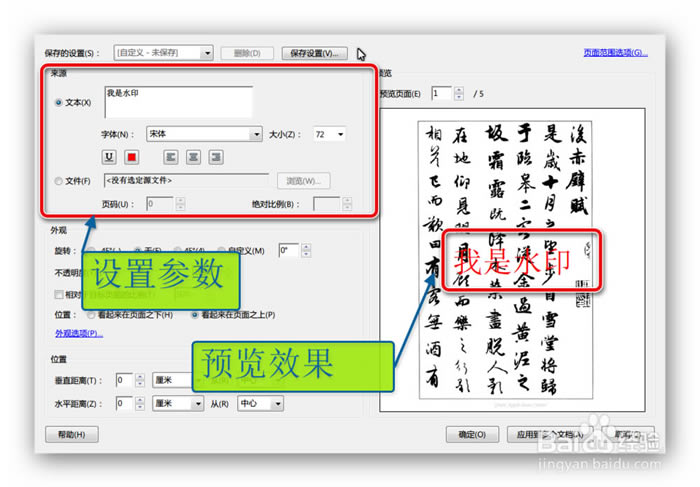Click the 垂直距离(T) vertical distance field
700x487 pixels.
(125, 380)
